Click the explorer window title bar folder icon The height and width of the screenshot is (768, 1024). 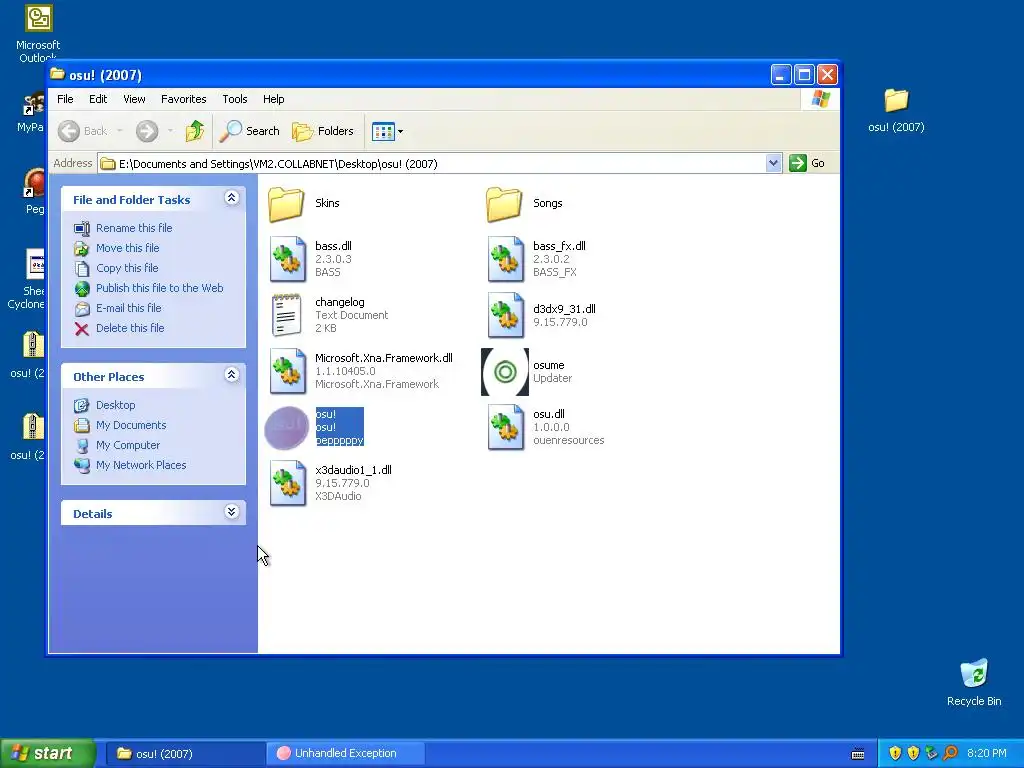point(57,74)
